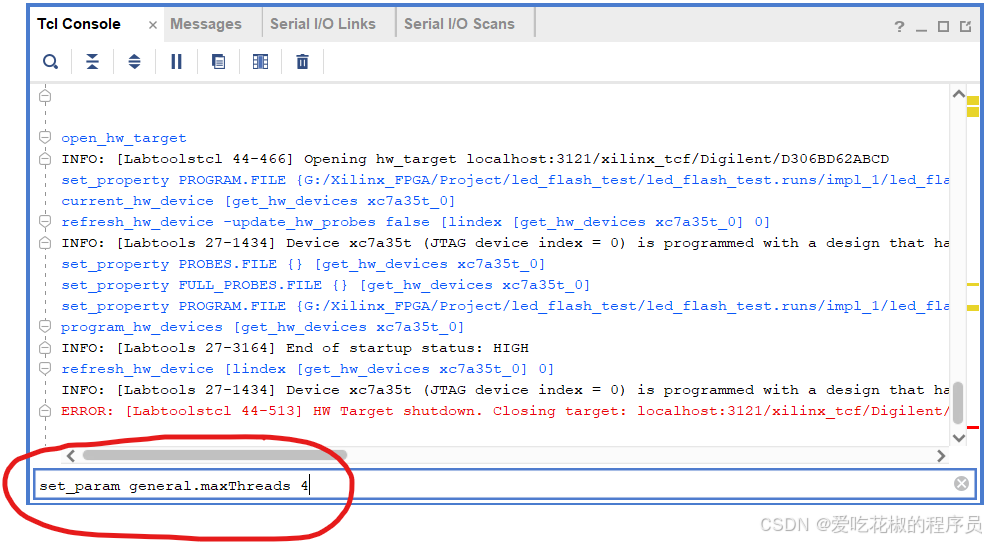This screenshot has width=986, height=542.
Task: Click the Expand All toolbar icon
Action: coord(135,62)
